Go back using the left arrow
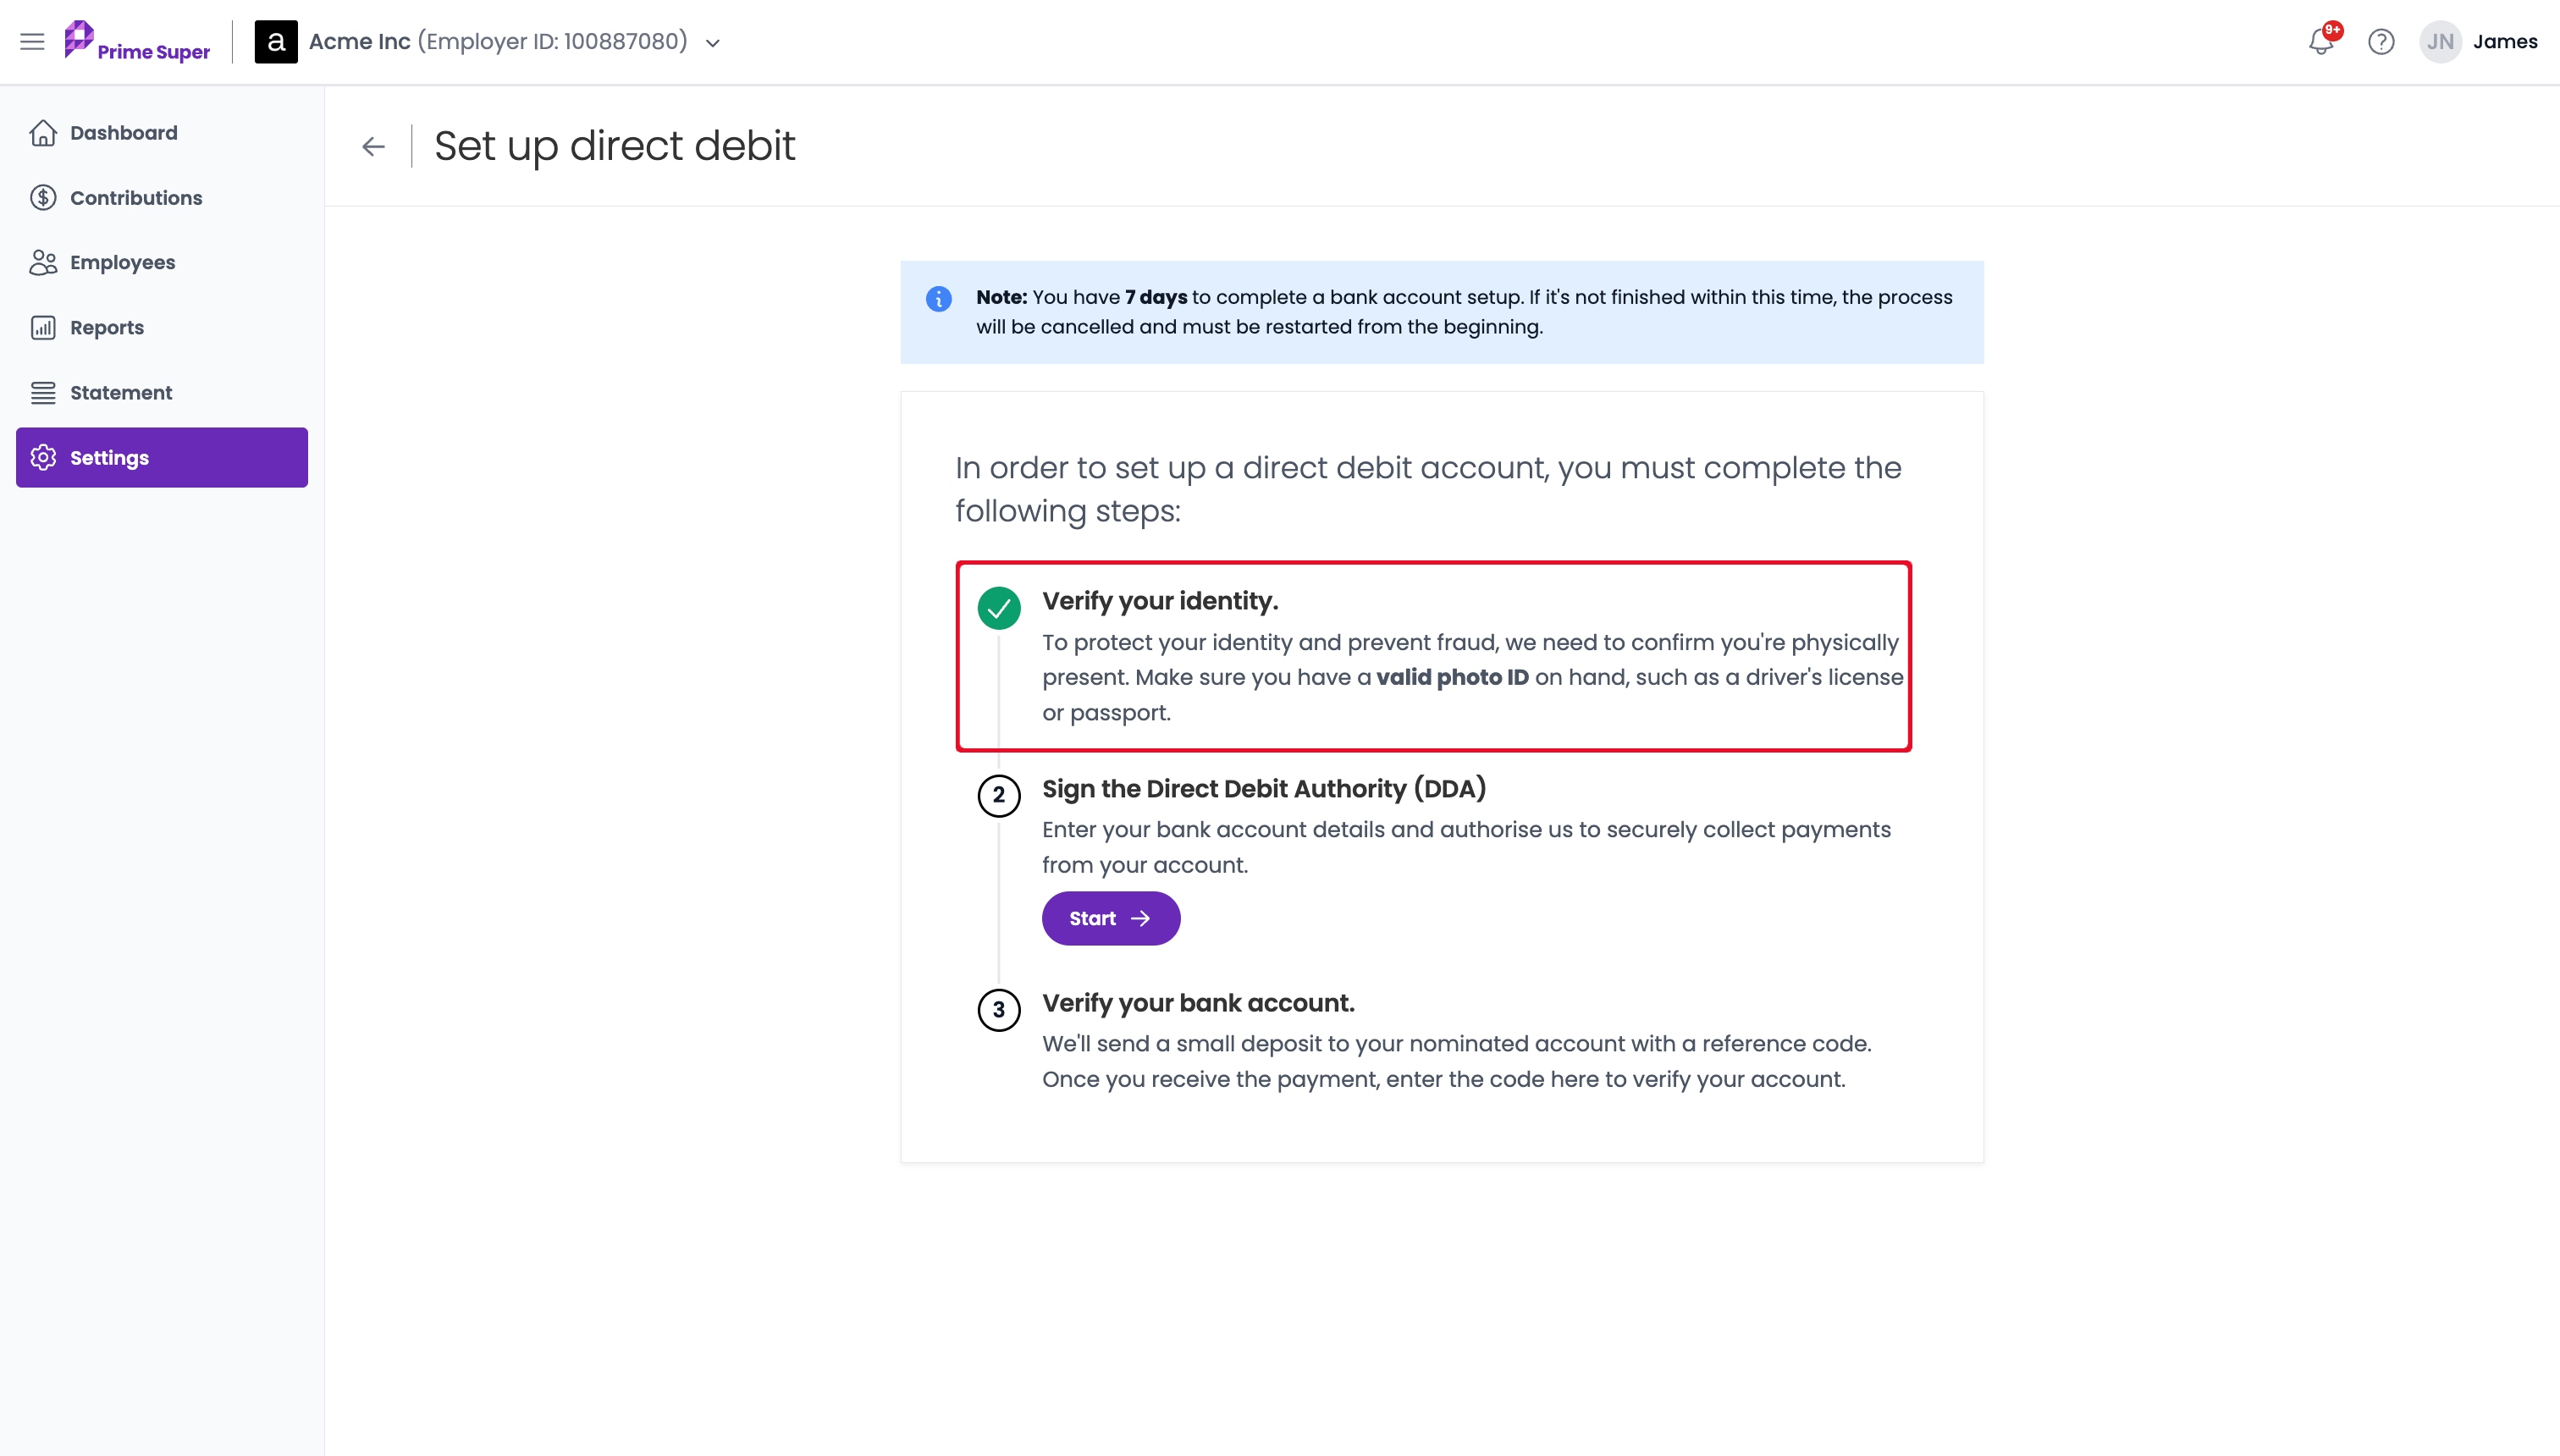Image resolution: width=2560 pixels, height=1456 pixels. point(373,147)
